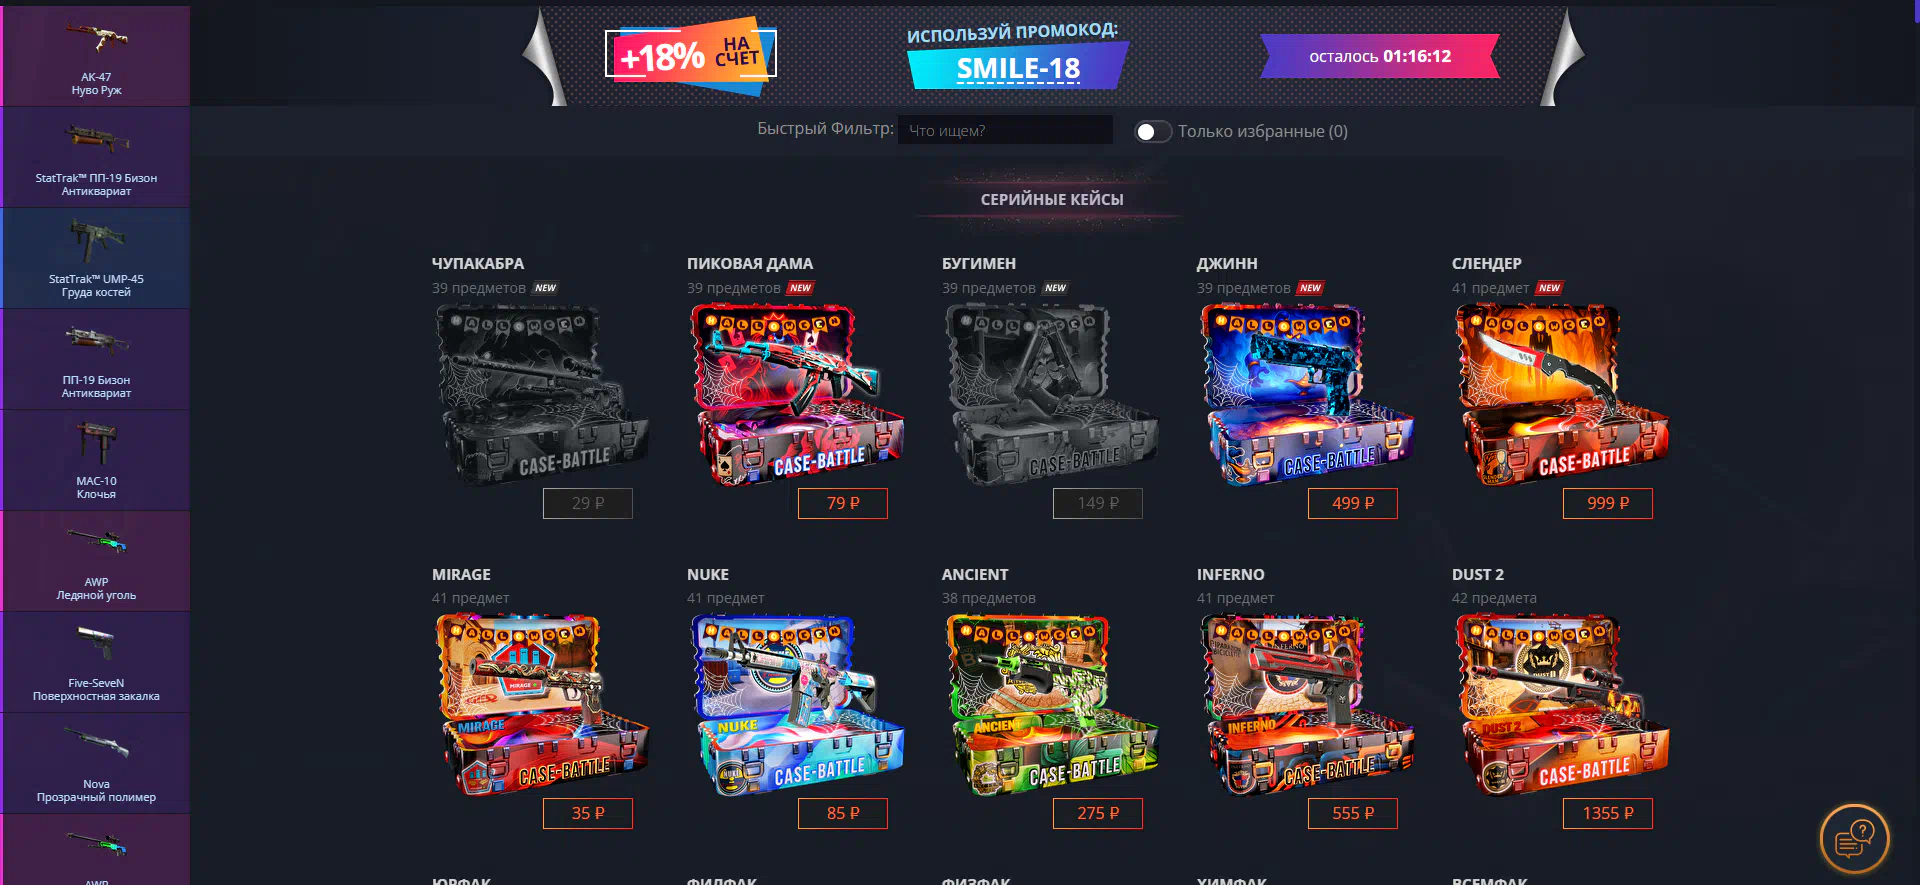Viewport: 1920px width, 885px height.
Task: Click the Five-SeveN Поверхностная закалка item
Action: pyautogui.click(x=96, y=662)
